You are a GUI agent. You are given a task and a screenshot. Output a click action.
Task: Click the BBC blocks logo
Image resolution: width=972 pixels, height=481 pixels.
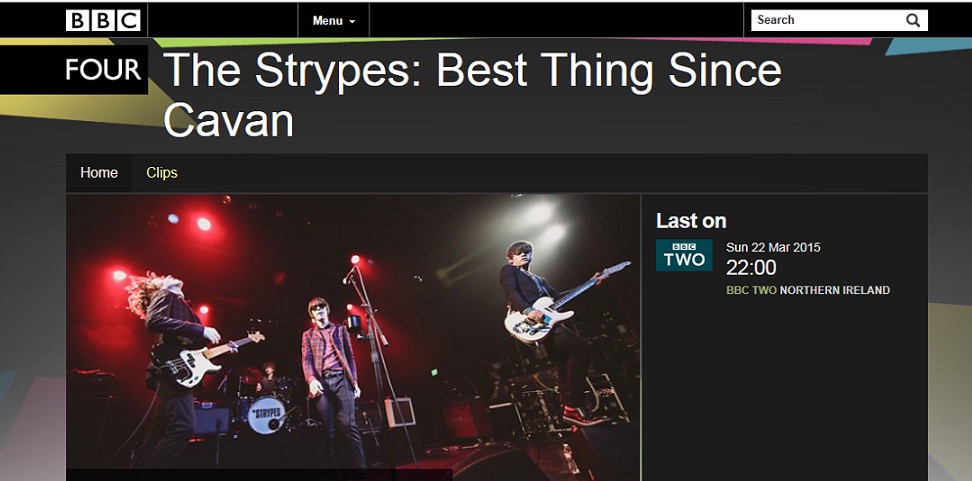tap(104, 20)
